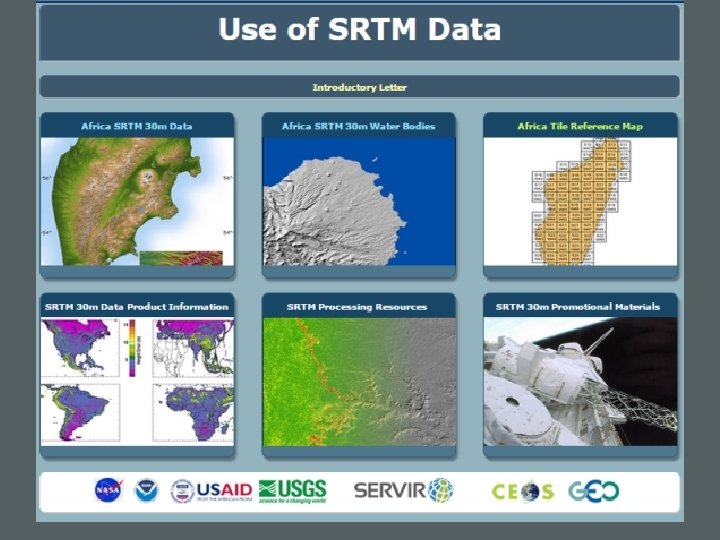The image size is (720, 540).
Task: Click the Africa terrain elevation thumbnail
Action: click(x=137, y=202)
